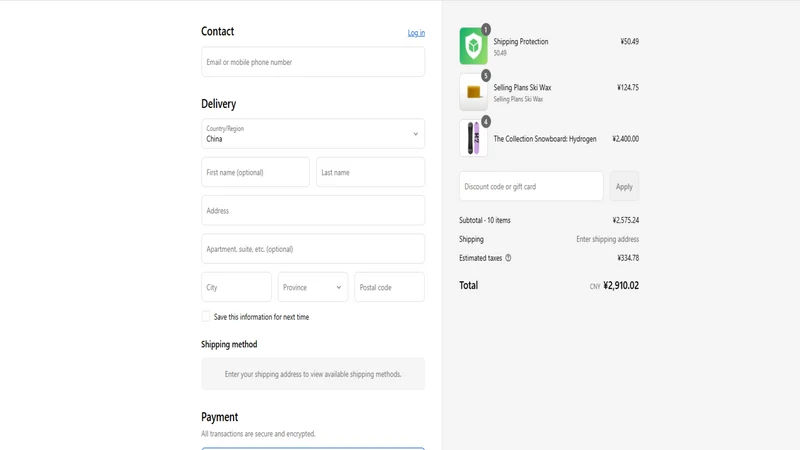Click the 'Shipping Protection' product name

(x=521, y=41)
